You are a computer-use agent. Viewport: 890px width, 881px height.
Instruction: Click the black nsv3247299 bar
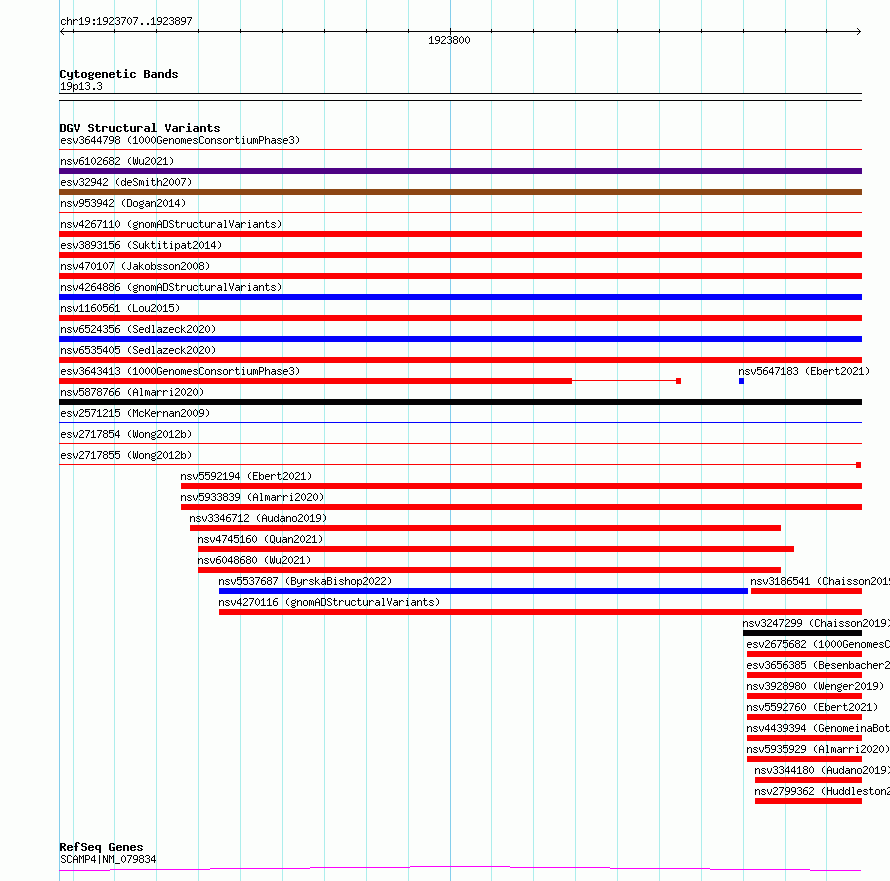(802, 633)
